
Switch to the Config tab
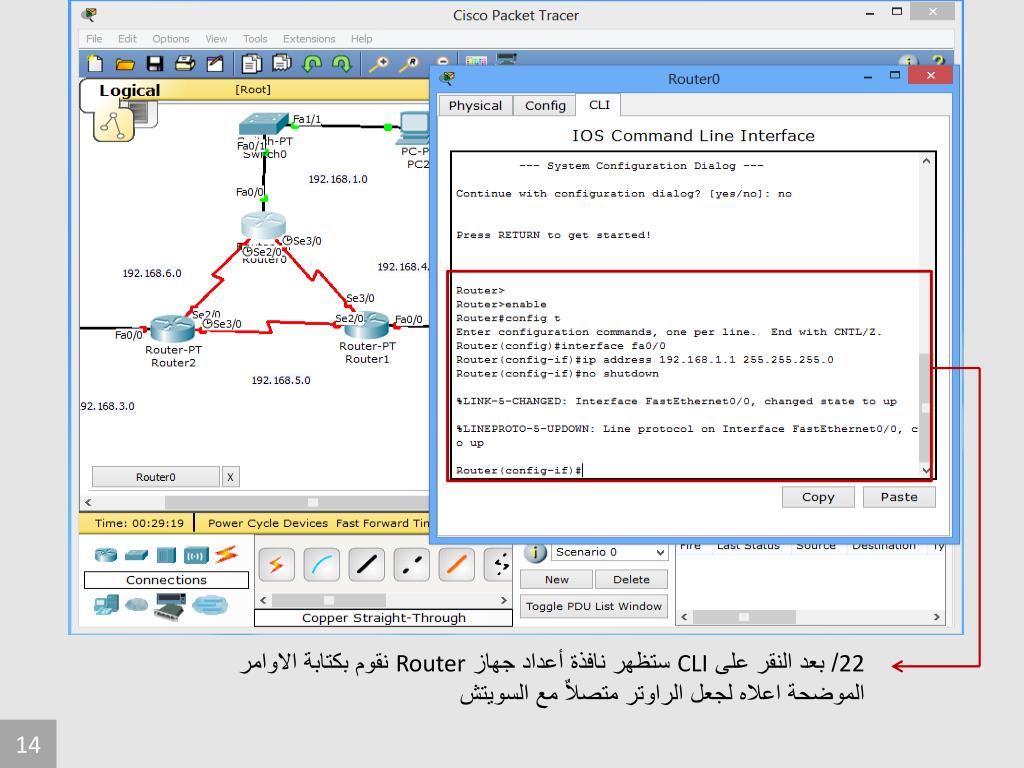click(x=545, y=106)
